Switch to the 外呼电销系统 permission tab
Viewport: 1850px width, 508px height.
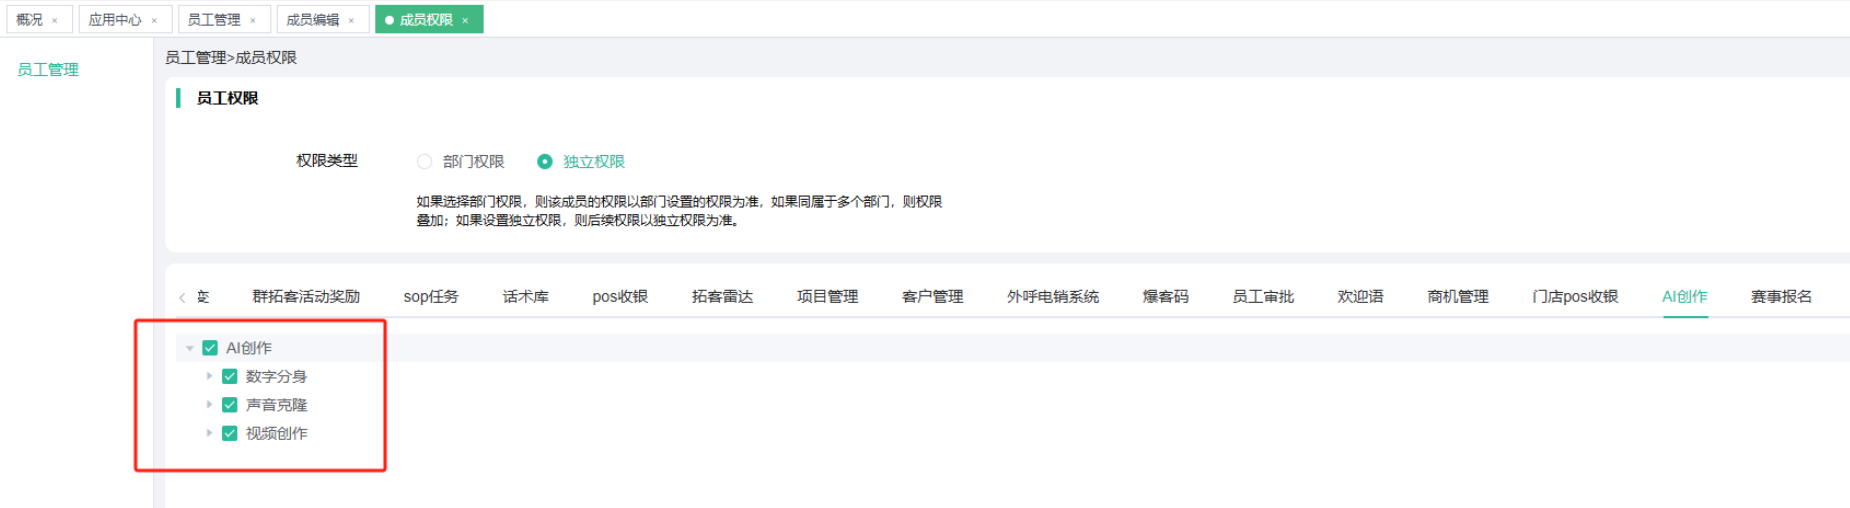coord(1052,297)
